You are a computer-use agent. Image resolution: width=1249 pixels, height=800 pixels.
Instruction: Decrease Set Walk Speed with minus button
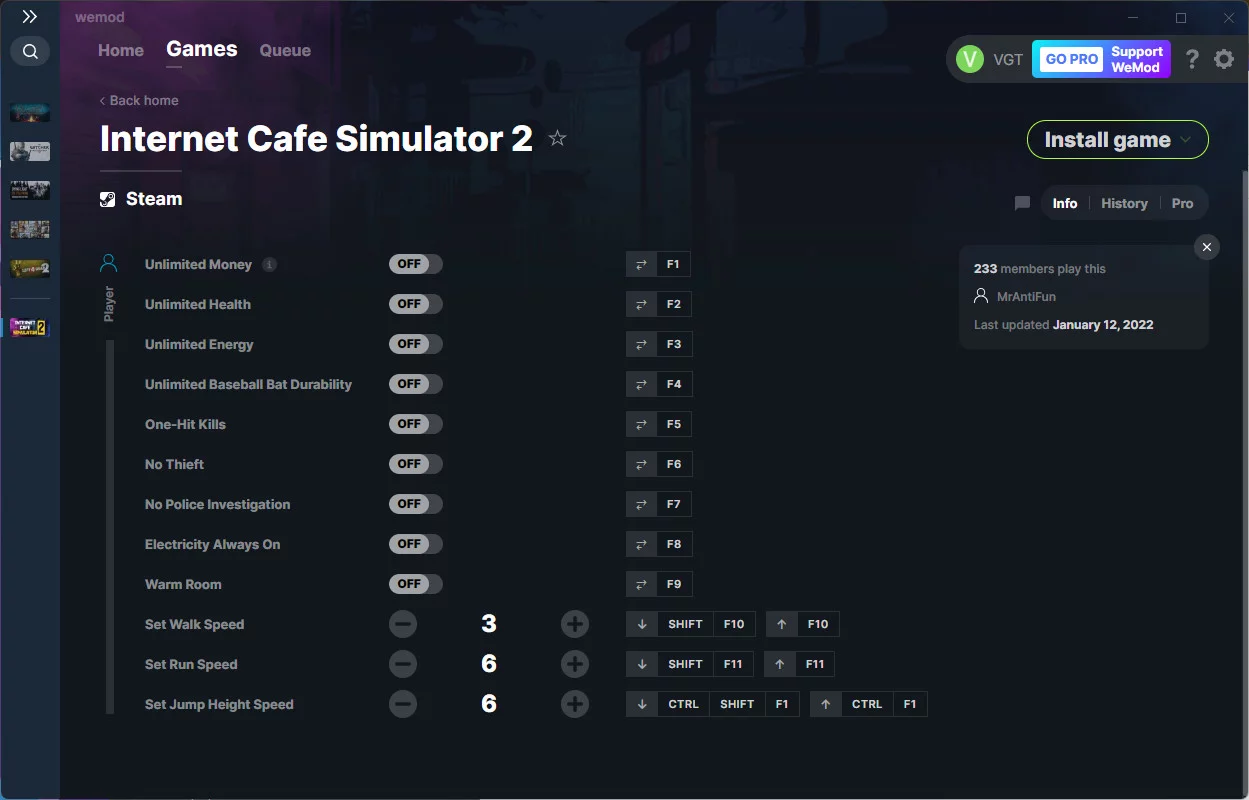(403, 625)
